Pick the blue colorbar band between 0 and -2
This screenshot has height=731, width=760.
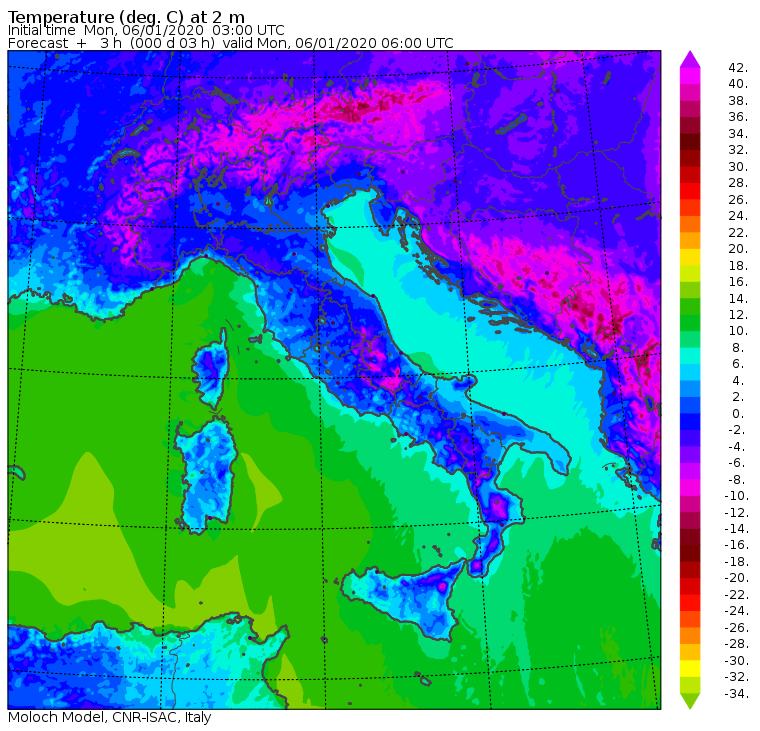click(x=690, y=422)
